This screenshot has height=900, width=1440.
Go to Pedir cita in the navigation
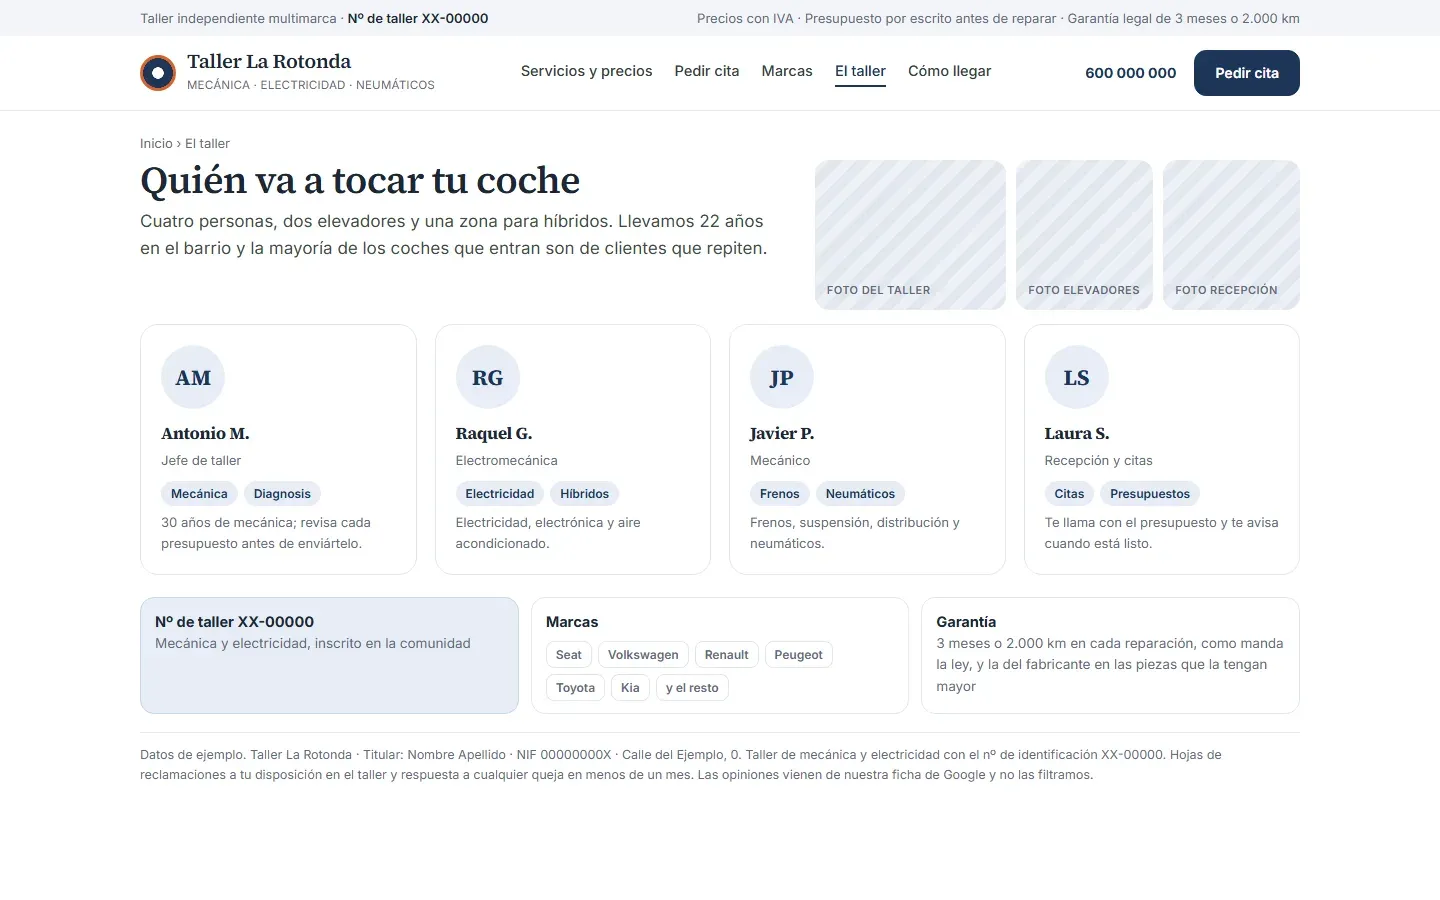click(x=707, y=71)
